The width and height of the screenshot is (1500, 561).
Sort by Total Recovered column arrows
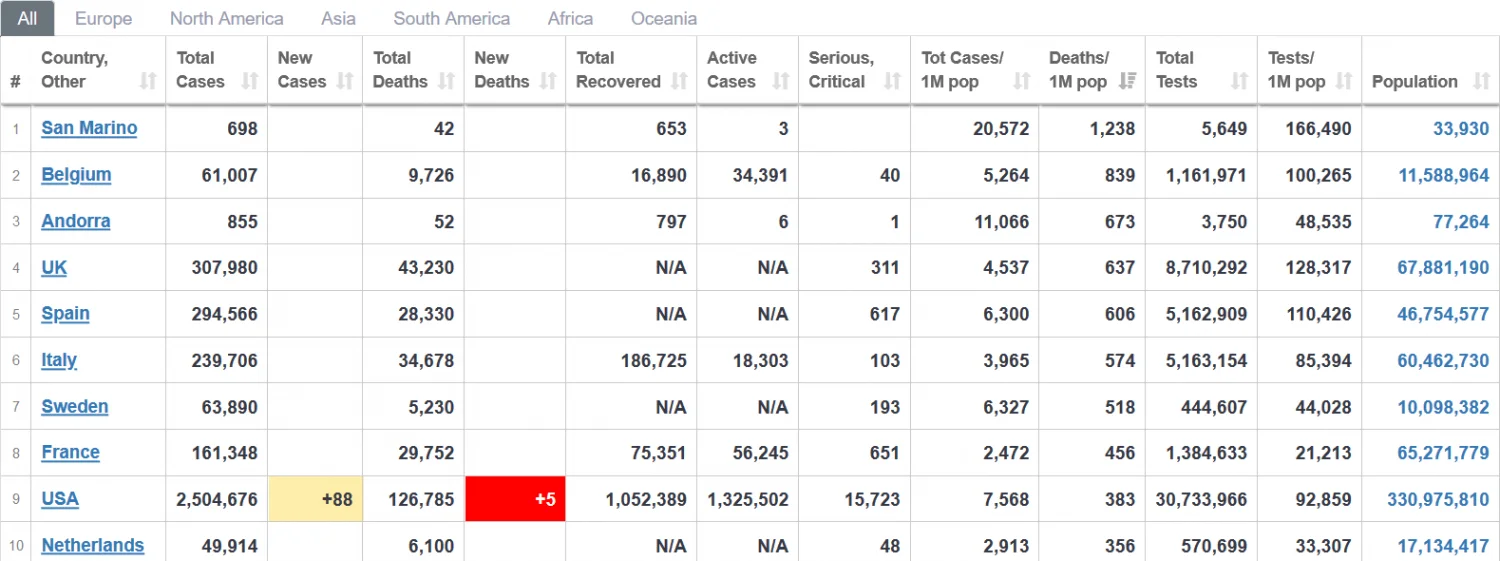pyautogui.click(x=679, y=82)
